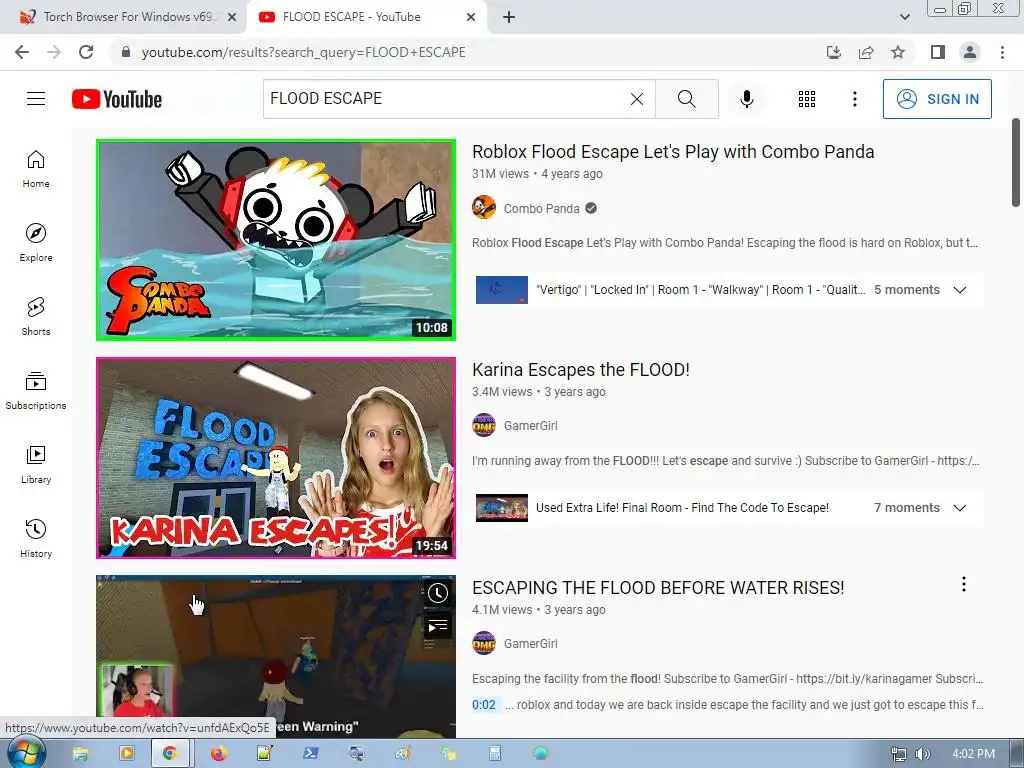Click the browser back arrow

pos(22,52)
